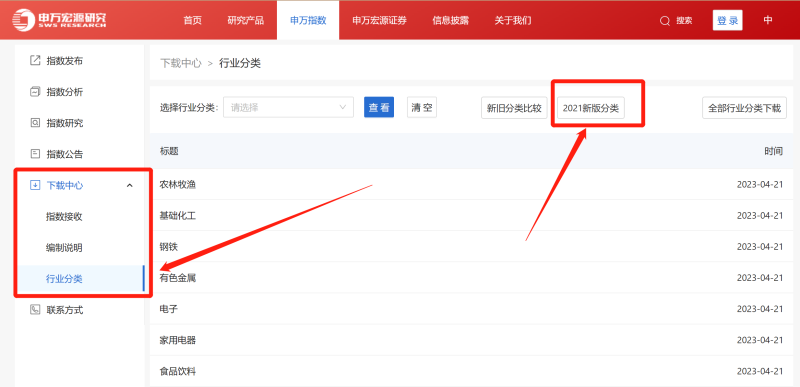This screenshot has height=387, width=800.
Task: Click the 新旧分类比较 button
Action: point(514,108)
